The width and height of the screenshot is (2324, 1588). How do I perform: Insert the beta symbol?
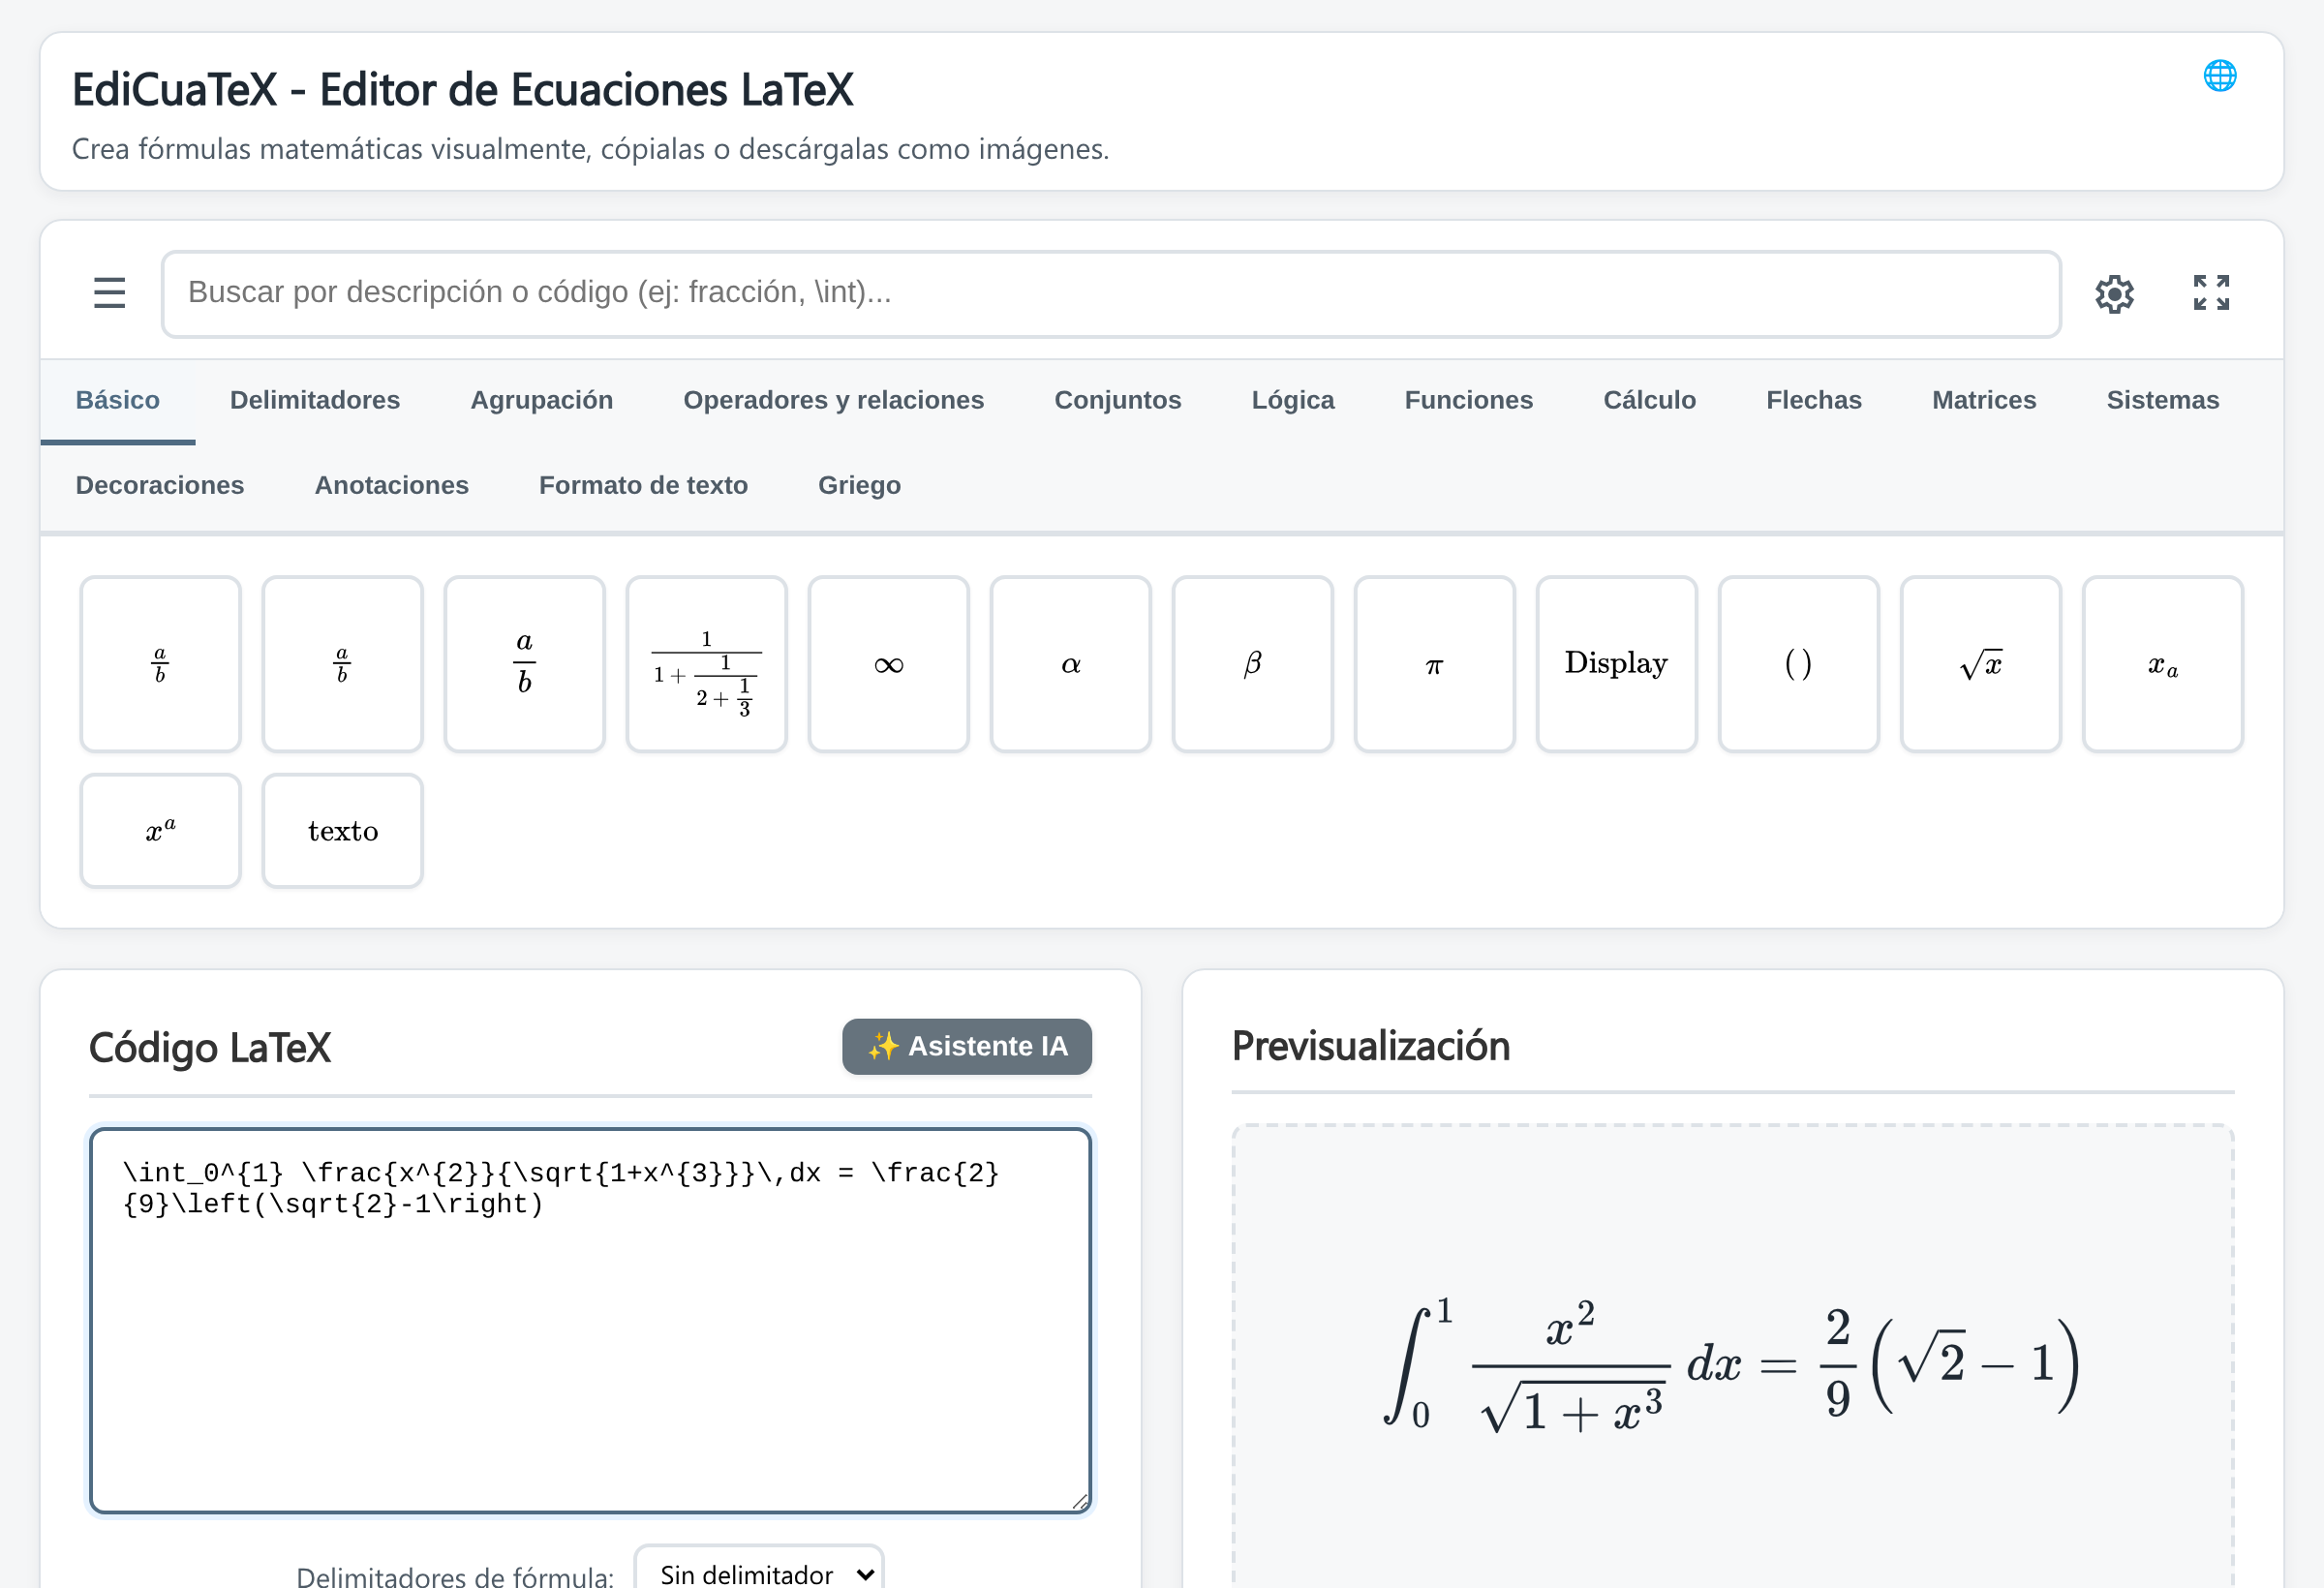[x=1253, y=664]
